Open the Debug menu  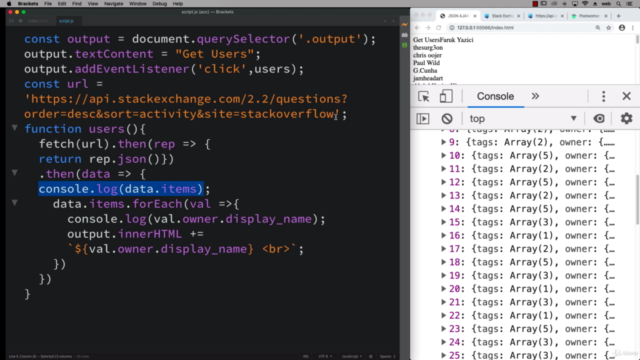point(160,4)
